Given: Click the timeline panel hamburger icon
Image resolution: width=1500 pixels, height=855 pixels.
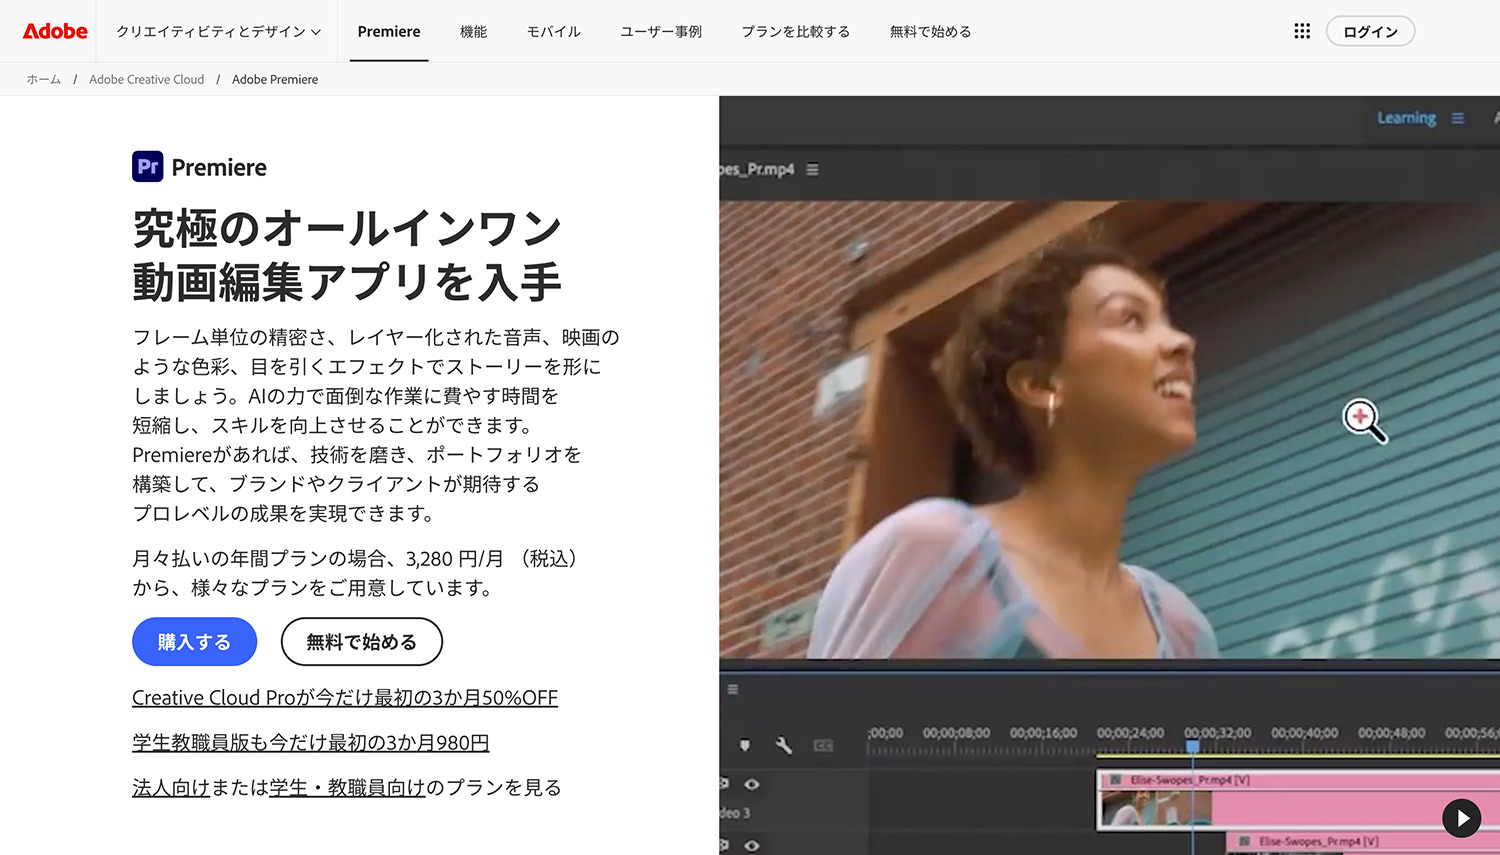Looking at the screenshot, I should 733,689.
